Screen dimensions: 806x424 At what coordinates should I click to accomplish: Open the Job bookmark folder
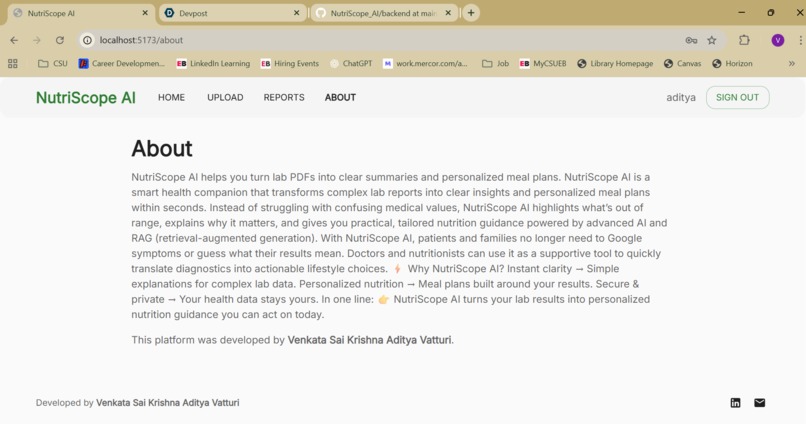496,64
